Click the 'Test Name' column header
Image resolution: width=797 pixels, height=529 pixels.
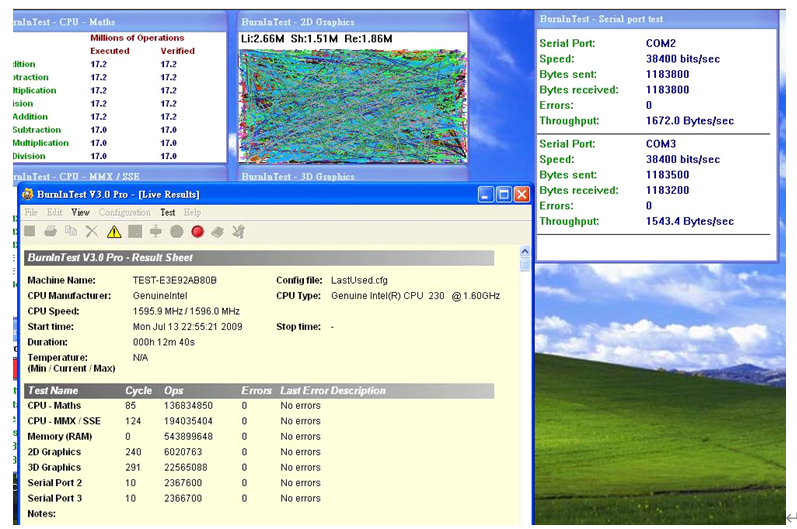point(53,390)
